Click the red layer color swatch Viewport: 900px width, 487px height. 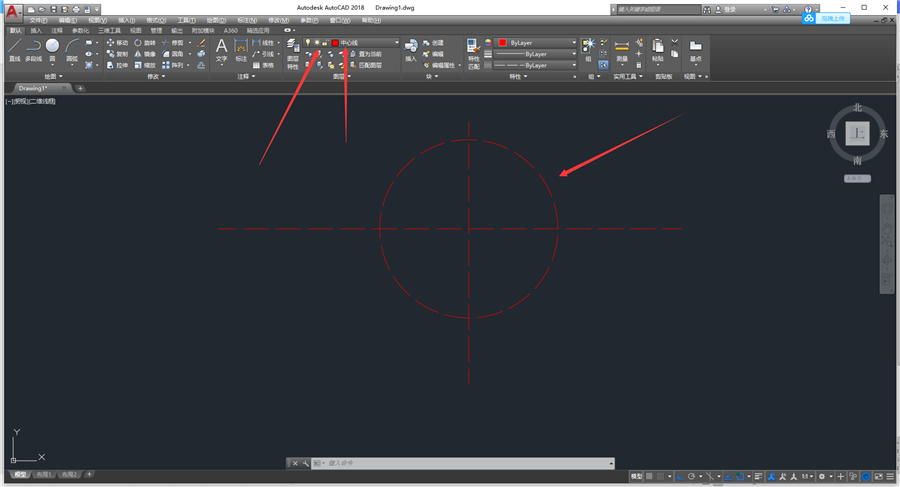point(335,42)
